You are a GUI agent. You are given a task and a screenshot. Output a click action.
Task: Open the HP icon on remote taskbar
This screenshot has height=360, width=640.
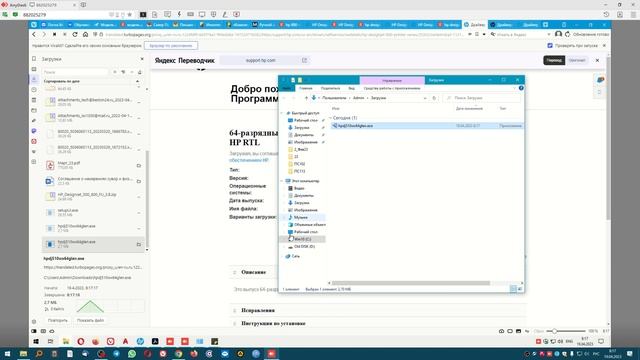click(x=140, y=342)
